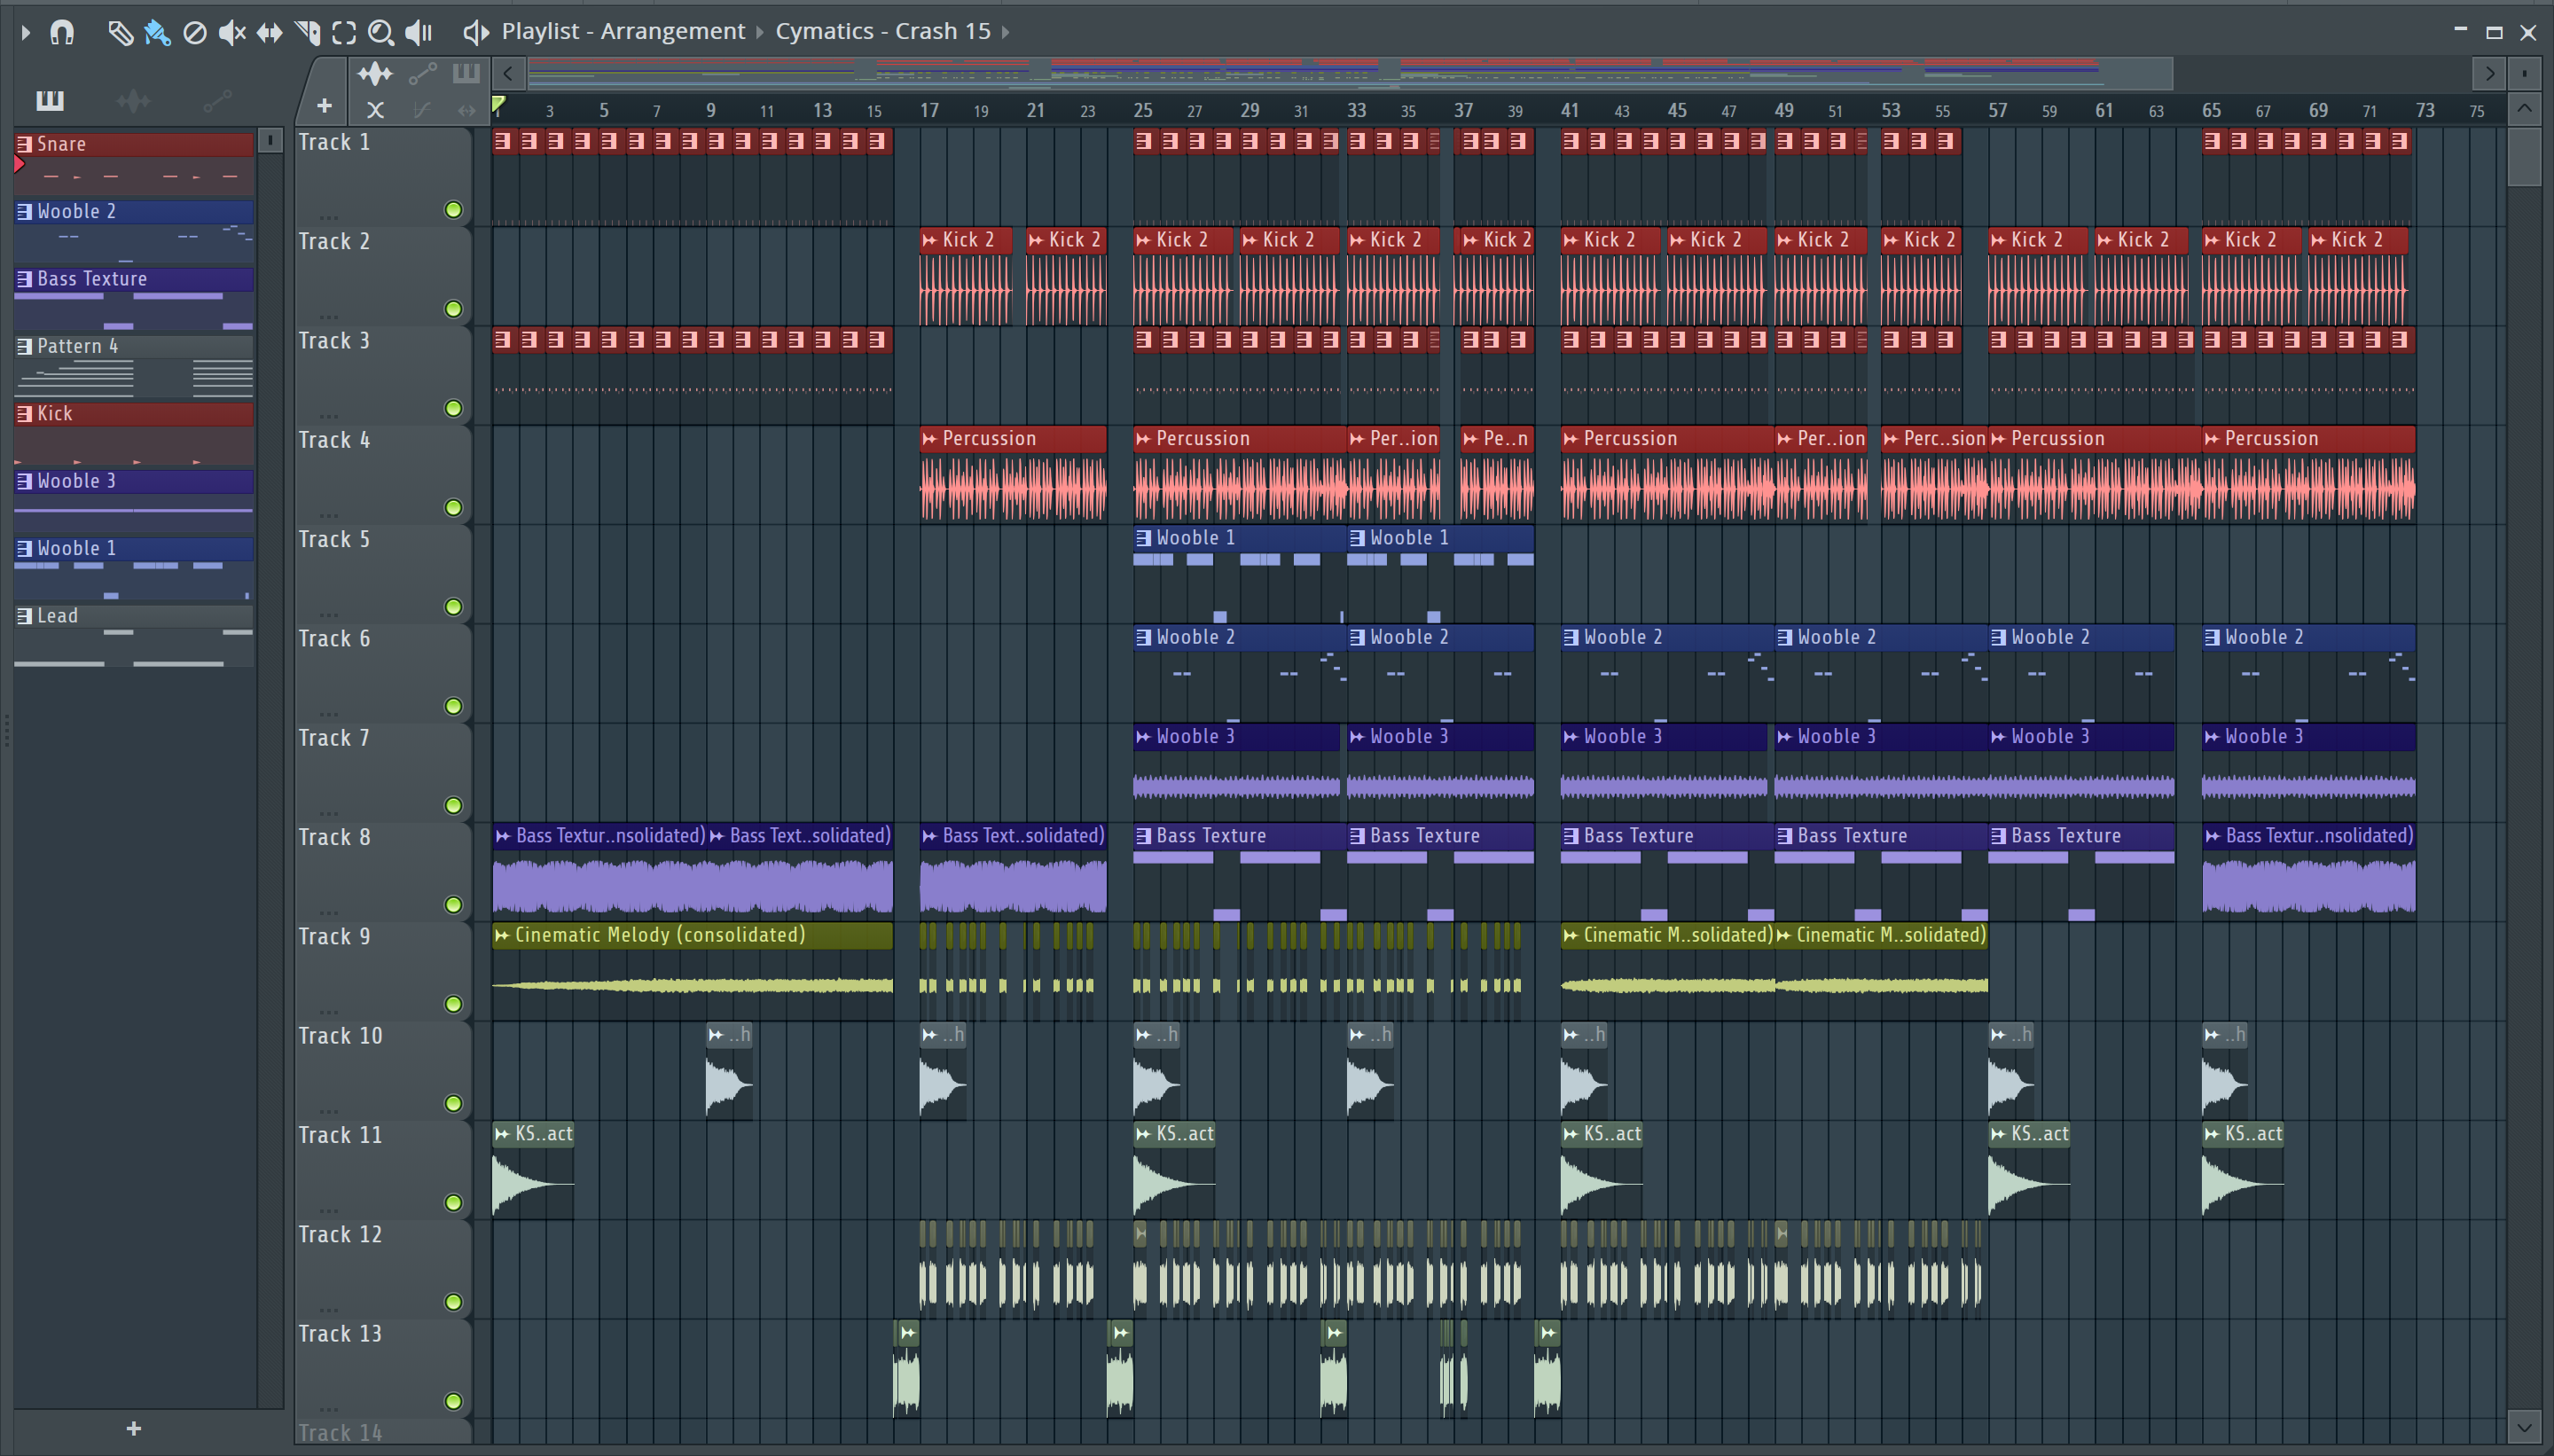The height and width of the screenshot is (1456, 2554).
Task: Mute Track 2 with its green LED
Action: pos(453,309)
